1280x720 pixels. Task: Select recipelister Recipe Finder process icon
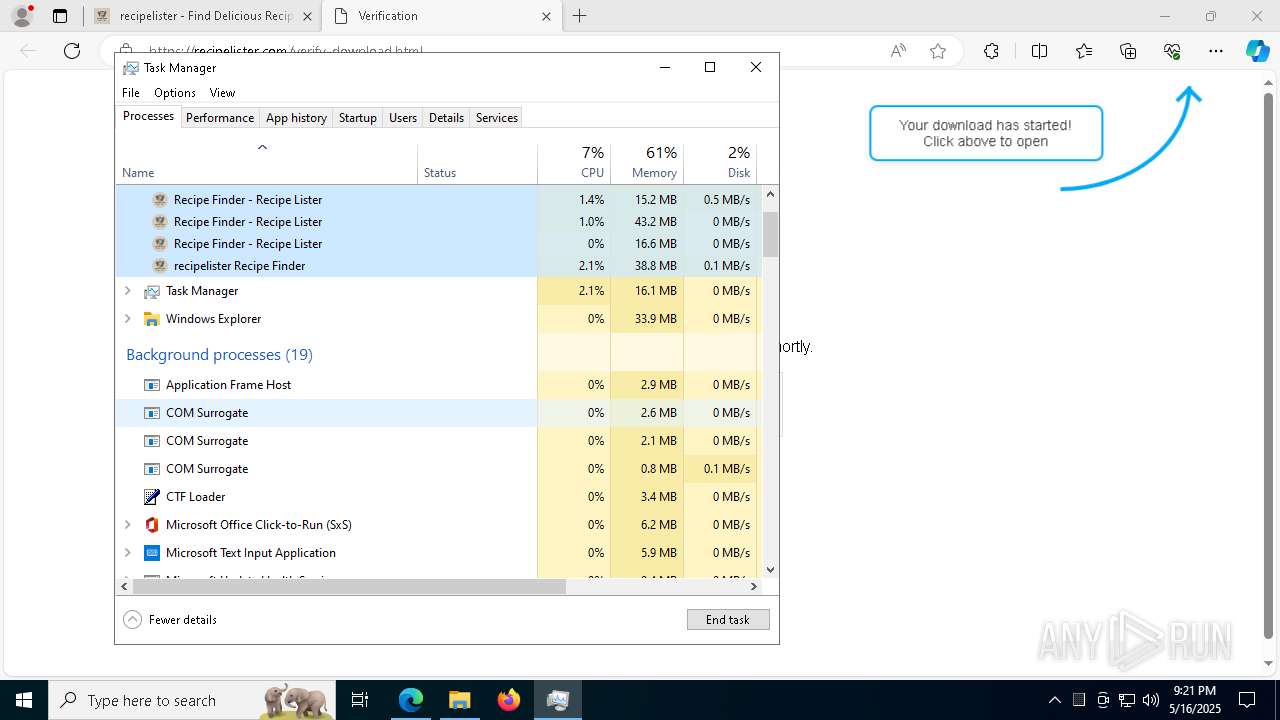coord(160,266)
